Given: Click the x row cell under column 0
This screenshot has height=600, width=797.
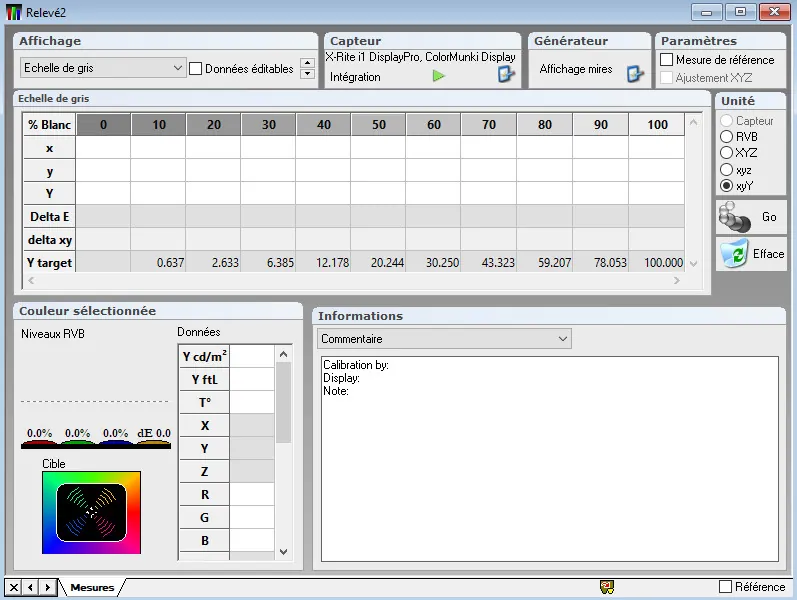Looking at the screenshot, I should point(103,148).
